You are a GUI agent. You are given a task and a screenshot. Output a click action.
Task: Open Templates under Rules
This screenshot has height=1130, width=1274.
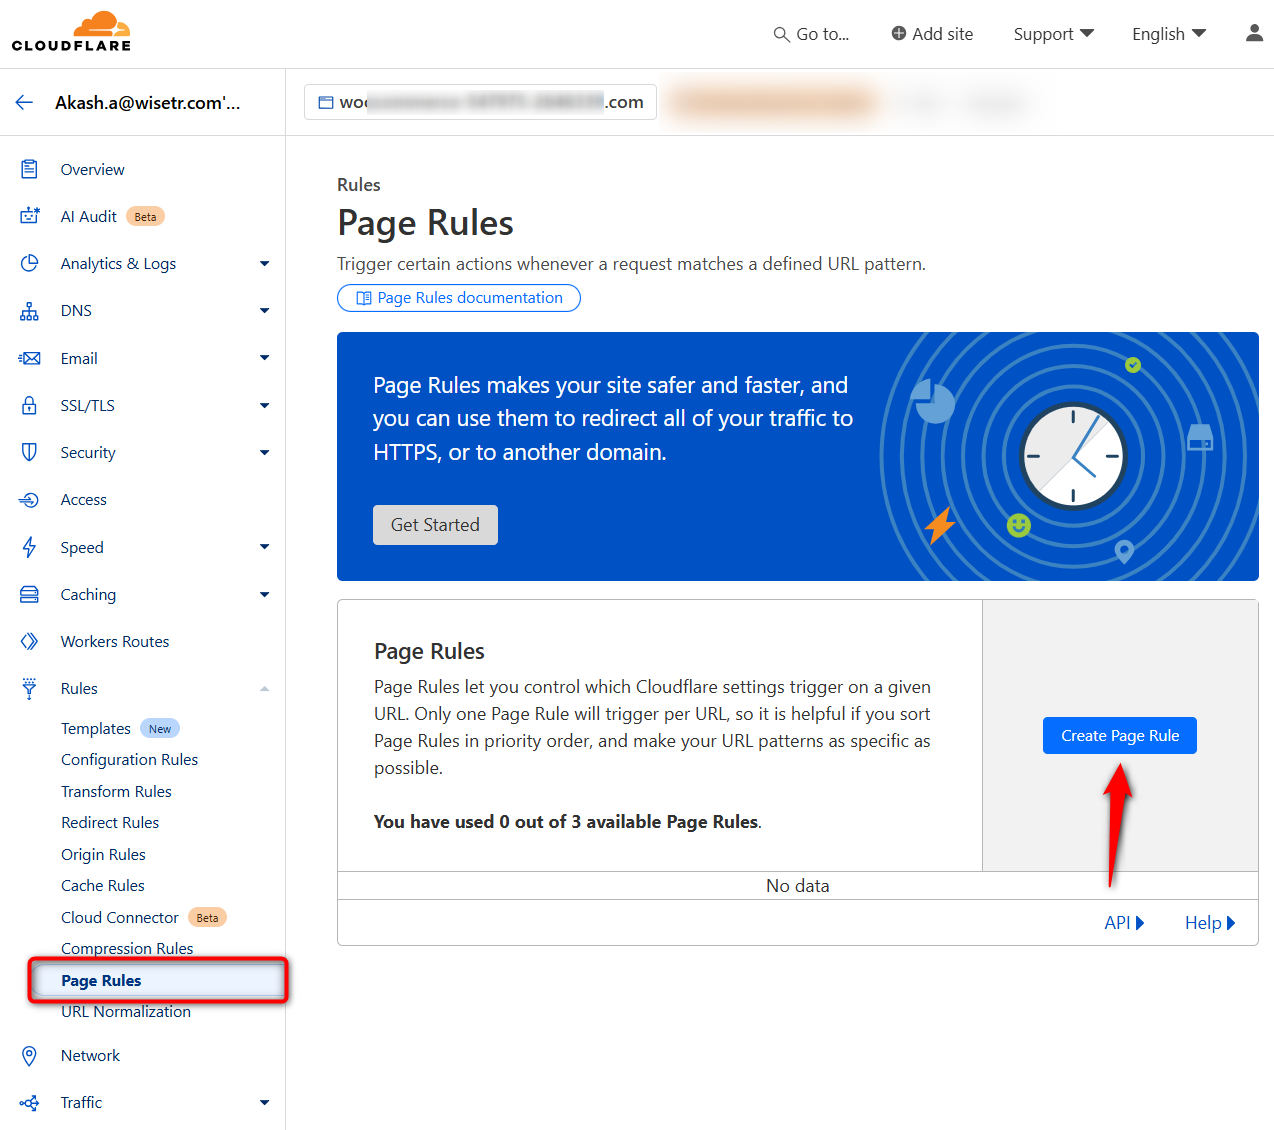96,728
